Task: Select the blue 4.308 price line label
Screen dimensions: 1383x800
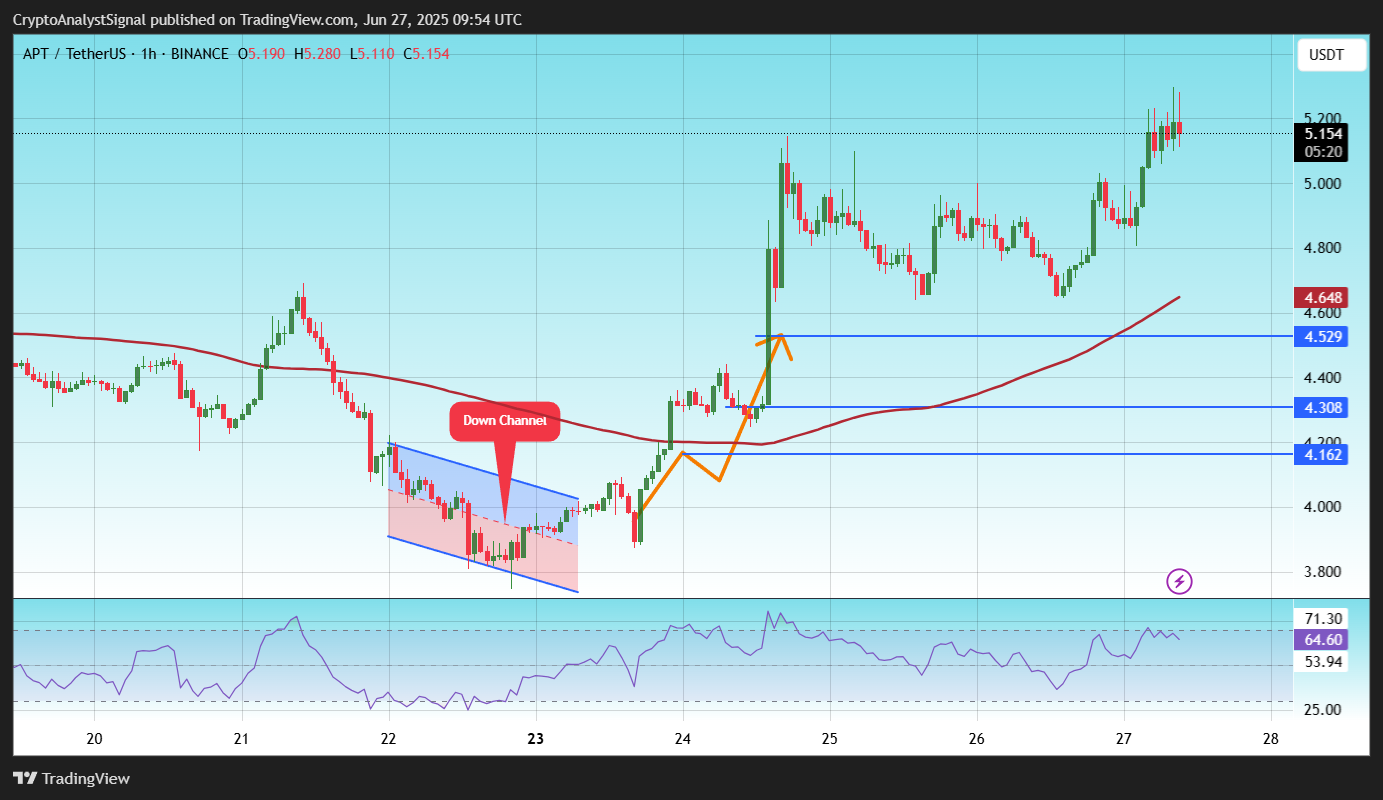Action: (1323, 407)
